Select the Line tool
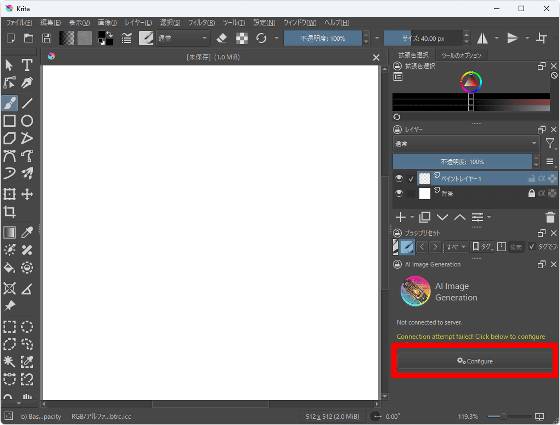The width and height of the screenshot is (560, 425). [x=27, y=103]
